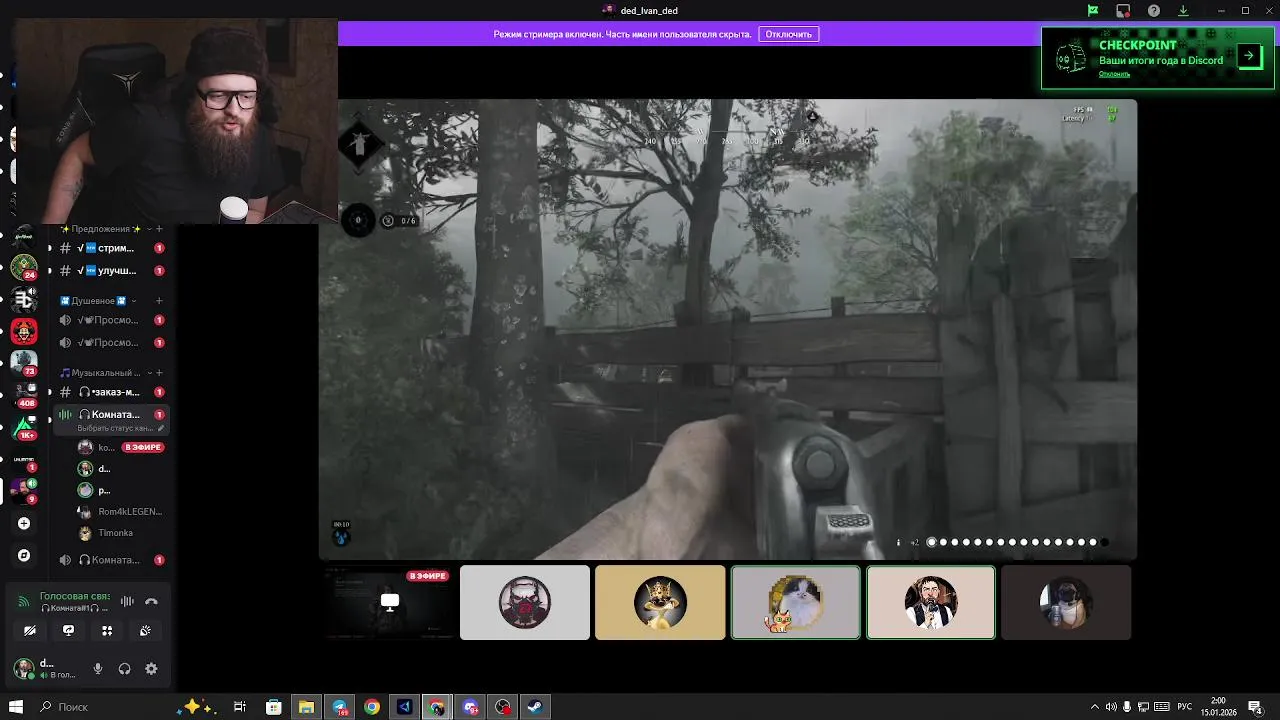Collapse the "Душевное" channel category
Viewport: 1280px width, 720px height.
pos(97,300)
